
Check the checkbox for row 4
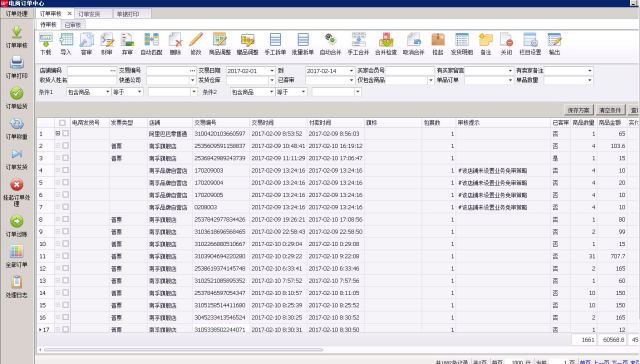pyautogui.click(x=65, y=170)
